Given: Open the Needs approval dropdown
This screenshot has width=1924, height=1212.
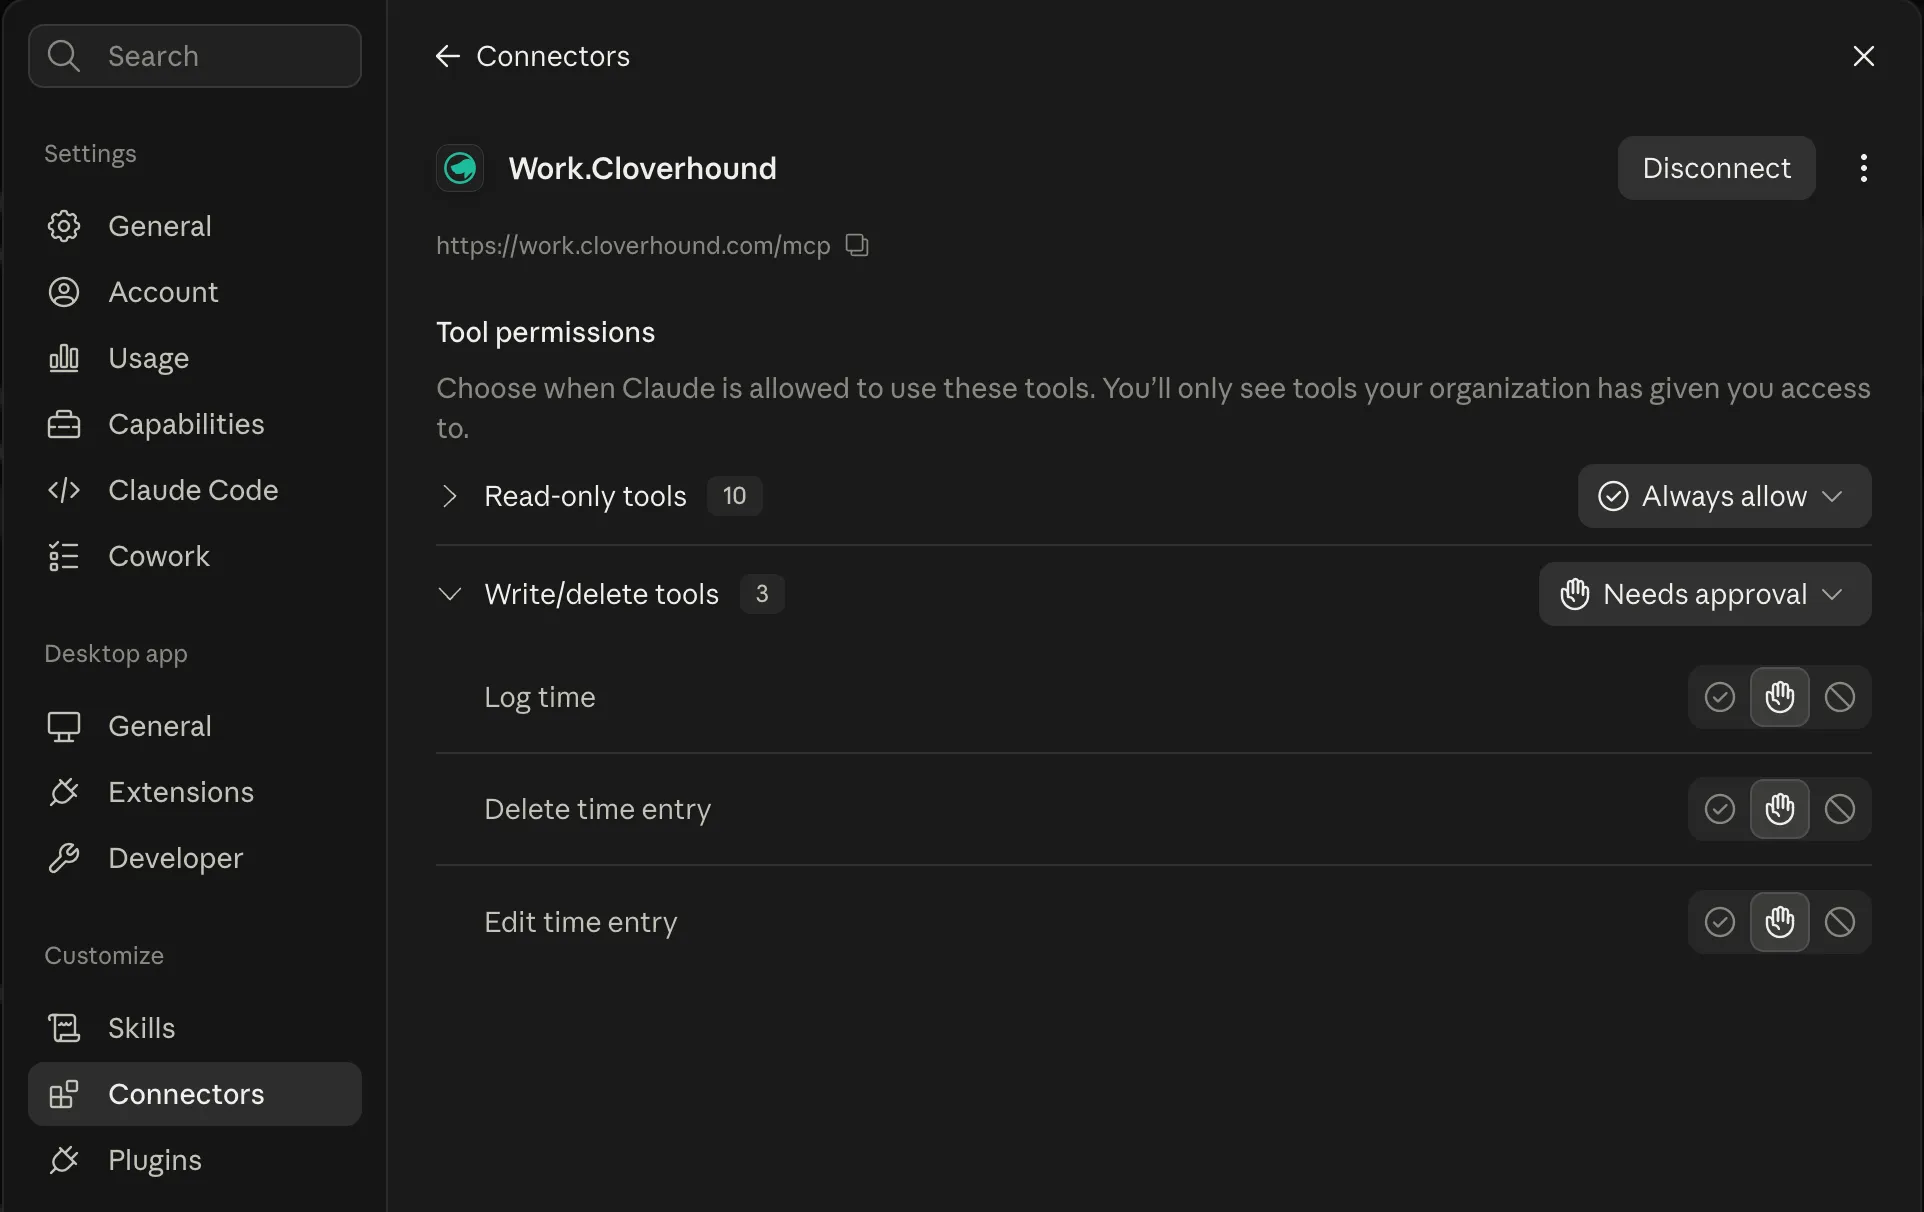Looking at the screenshot, I should coord(1704,594).
